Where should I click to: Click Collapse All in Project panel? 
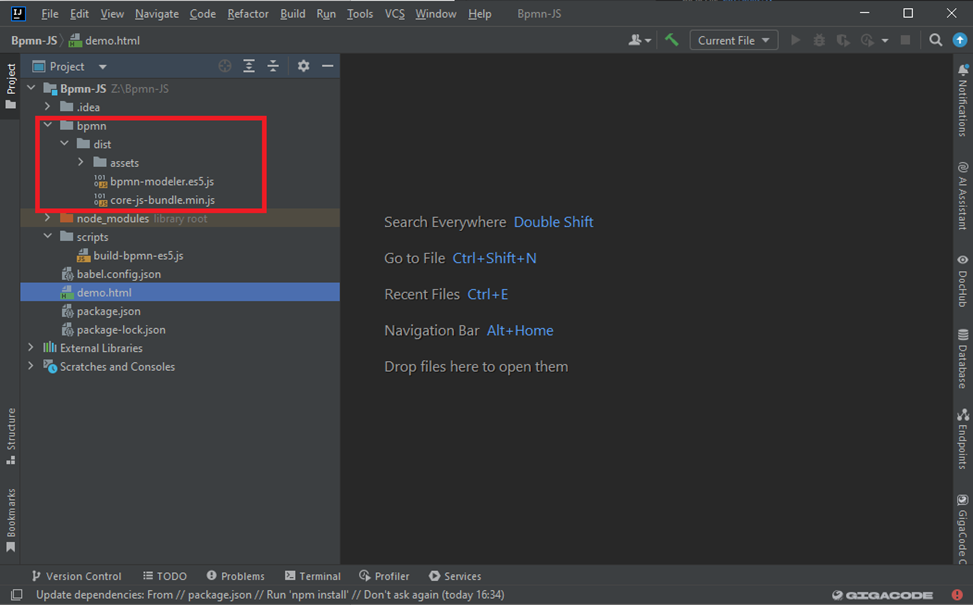[x=273, y=66]
